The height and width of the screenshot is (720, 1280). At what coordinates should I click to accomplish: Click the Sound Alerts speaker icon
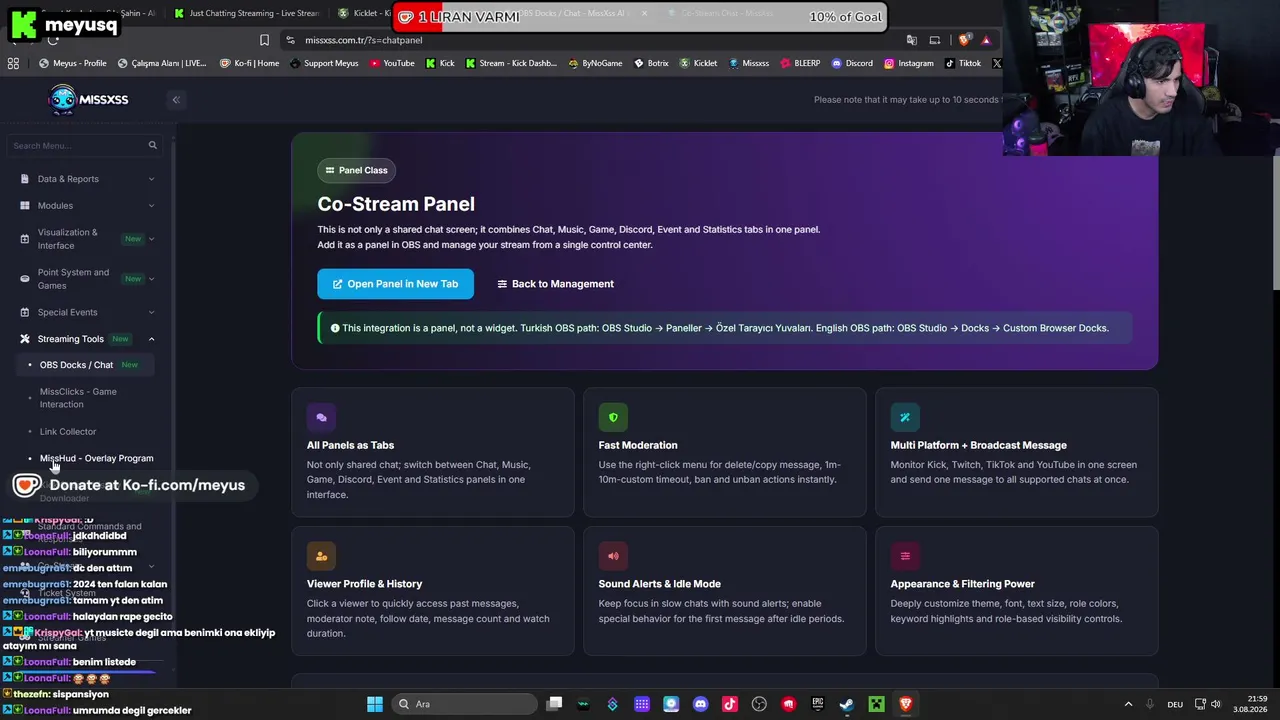pyautogui.click(x=613, y=556)
